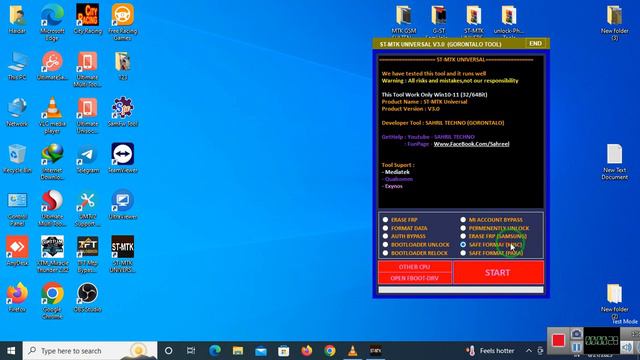Viewport: 640px width, 360px height.
Task: Click the recorder elapsed time display
Action: (601, 340)
